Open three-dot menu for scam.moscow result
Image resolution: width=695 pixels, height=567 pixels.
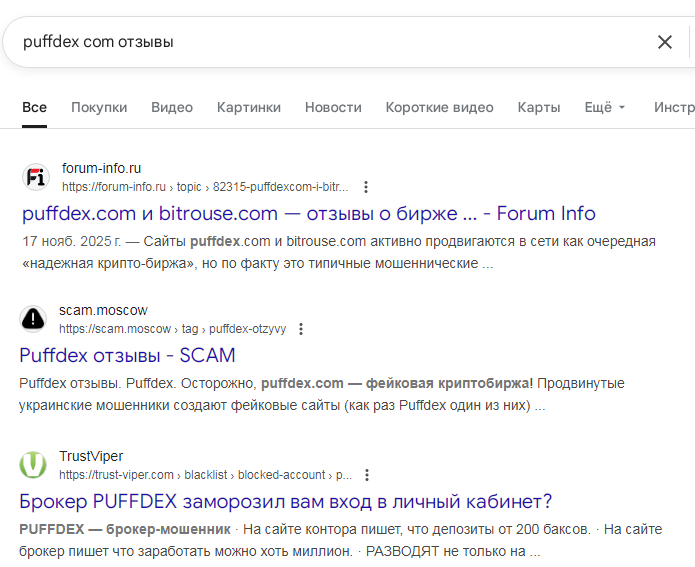pyautogui.click(x=301, y=329)
